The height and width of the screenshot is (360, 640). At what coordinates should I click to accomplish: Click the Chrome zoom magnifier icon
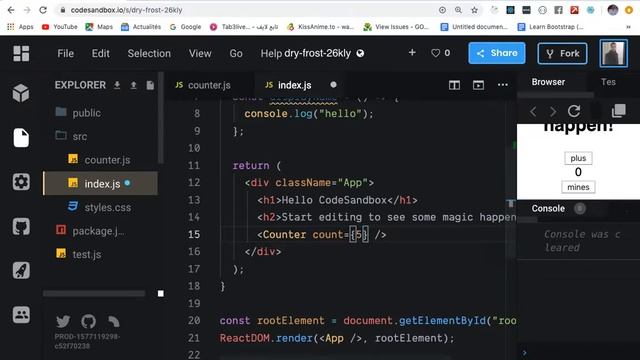[458, 10]
